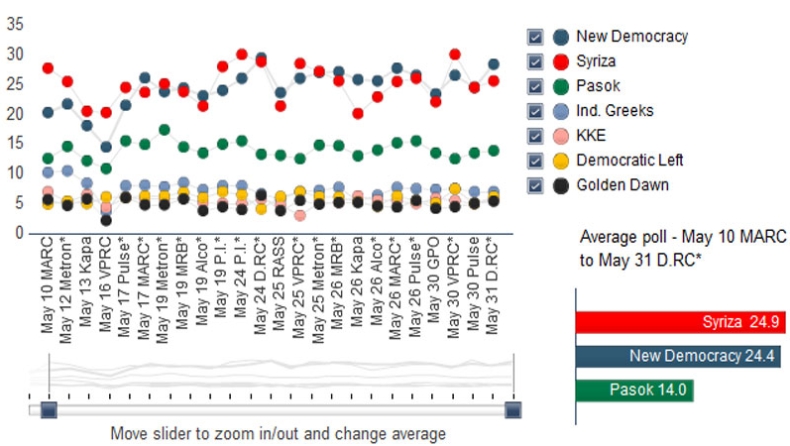The image size is (790, 446).
Task: Toggle the Ind. Greeks checkbox
Action: click(x=535, y=111)
